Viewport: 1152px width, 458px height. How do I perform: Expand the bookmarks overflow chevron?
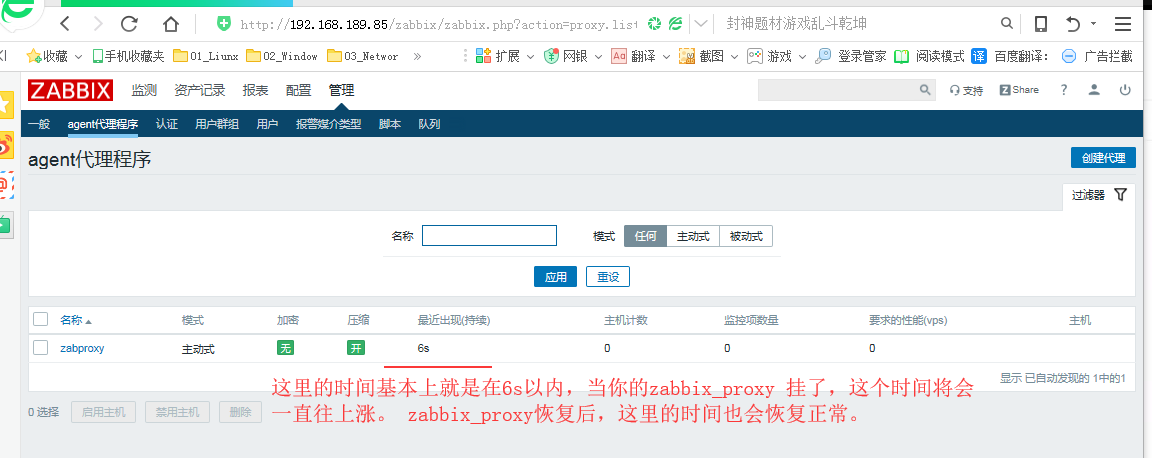[x=417, y=56]
